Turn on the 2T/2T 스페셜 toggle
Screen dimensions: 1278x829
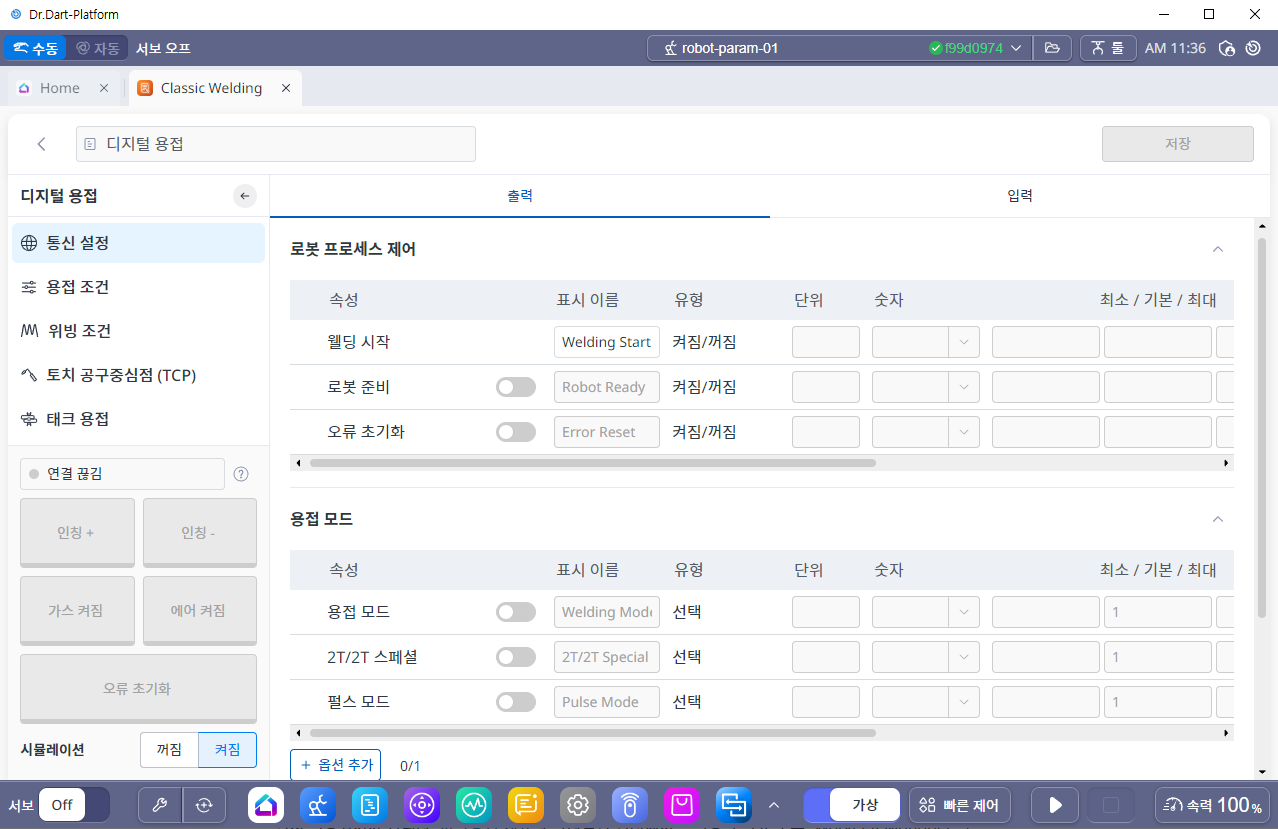click(x=516, y=657)
